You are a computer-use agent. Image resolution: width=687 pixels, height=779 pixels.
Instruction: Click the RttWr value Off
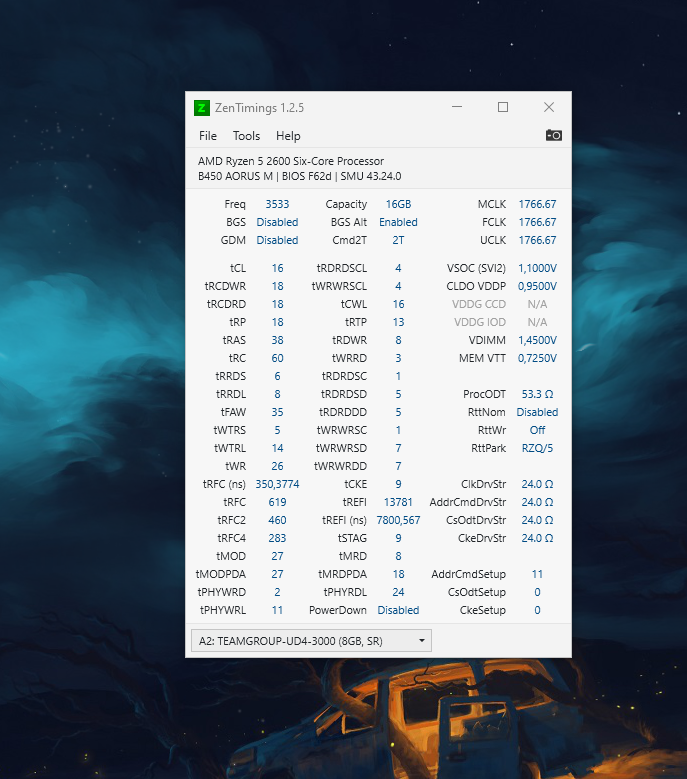point(537,430)
